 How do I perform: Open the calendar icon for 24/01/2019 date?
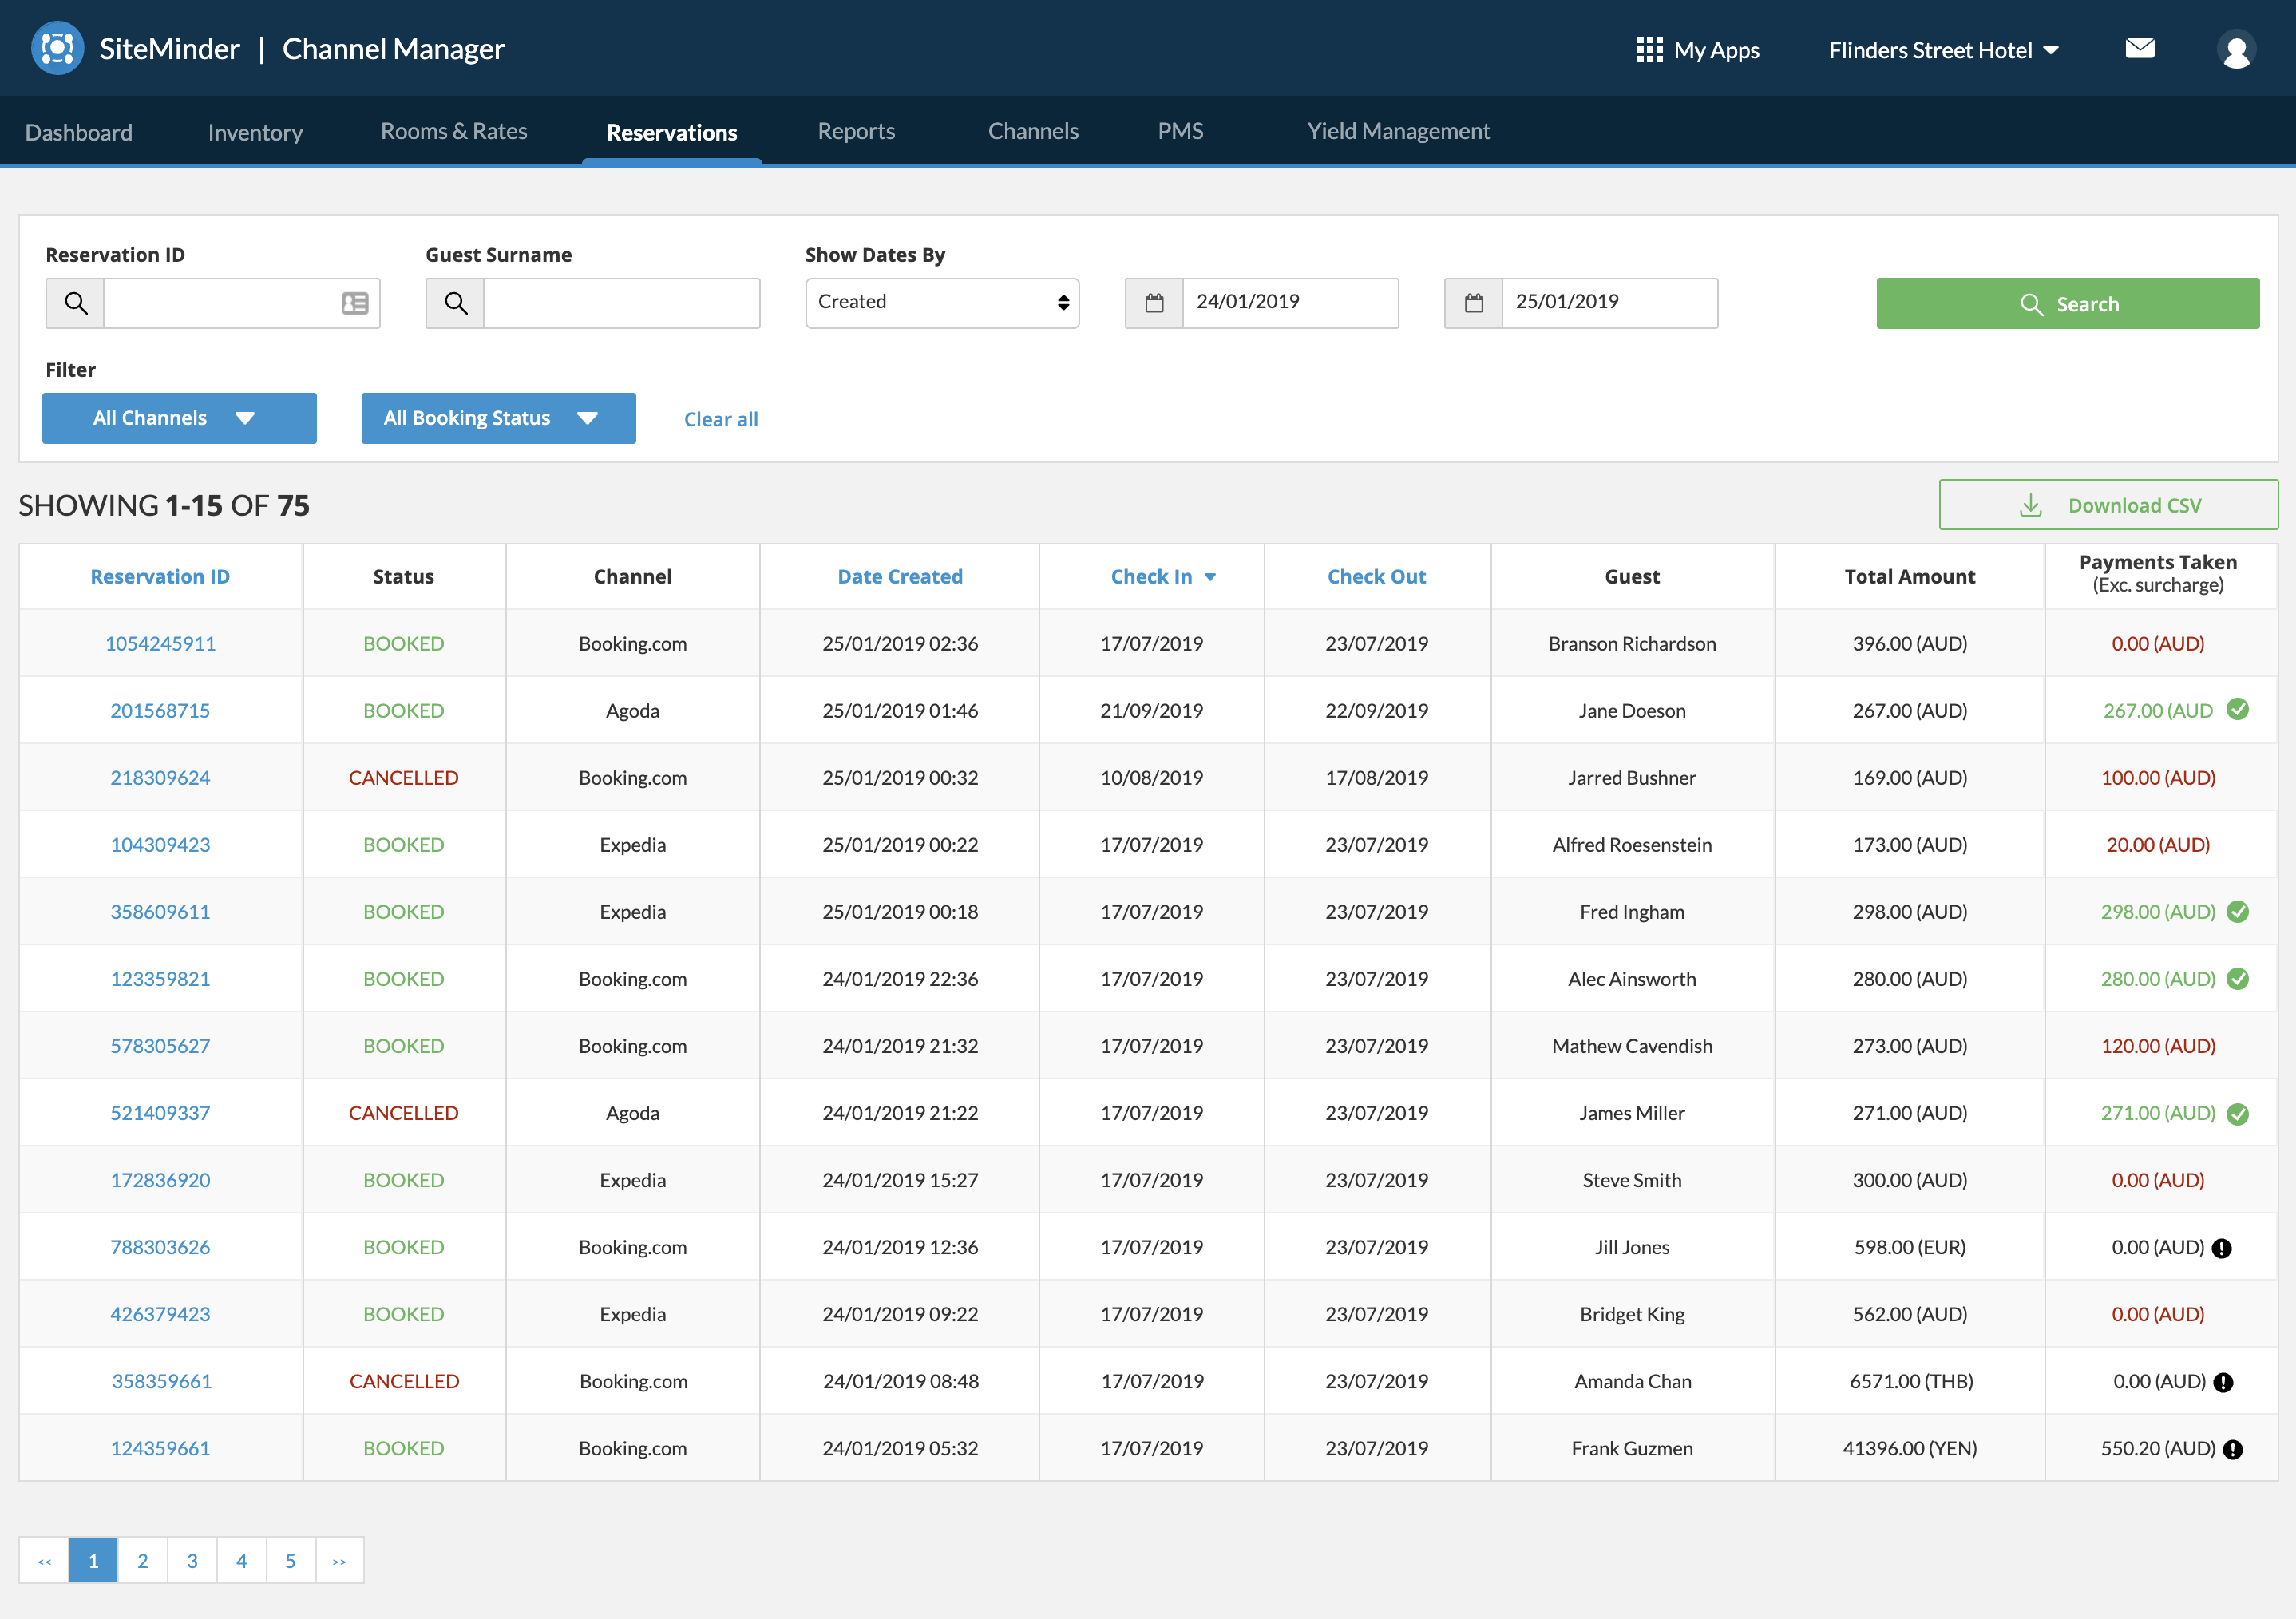(1154, 303)
